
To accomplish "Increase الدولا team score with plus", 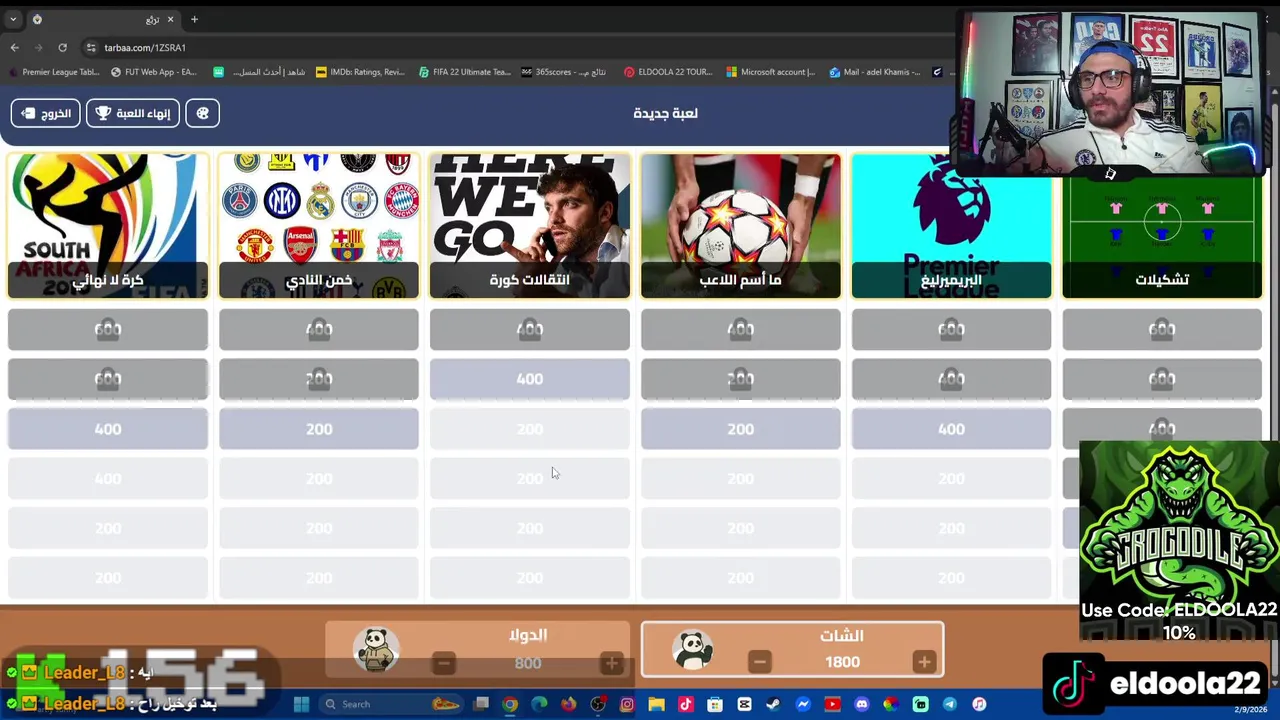I will (x=611, y=662).
